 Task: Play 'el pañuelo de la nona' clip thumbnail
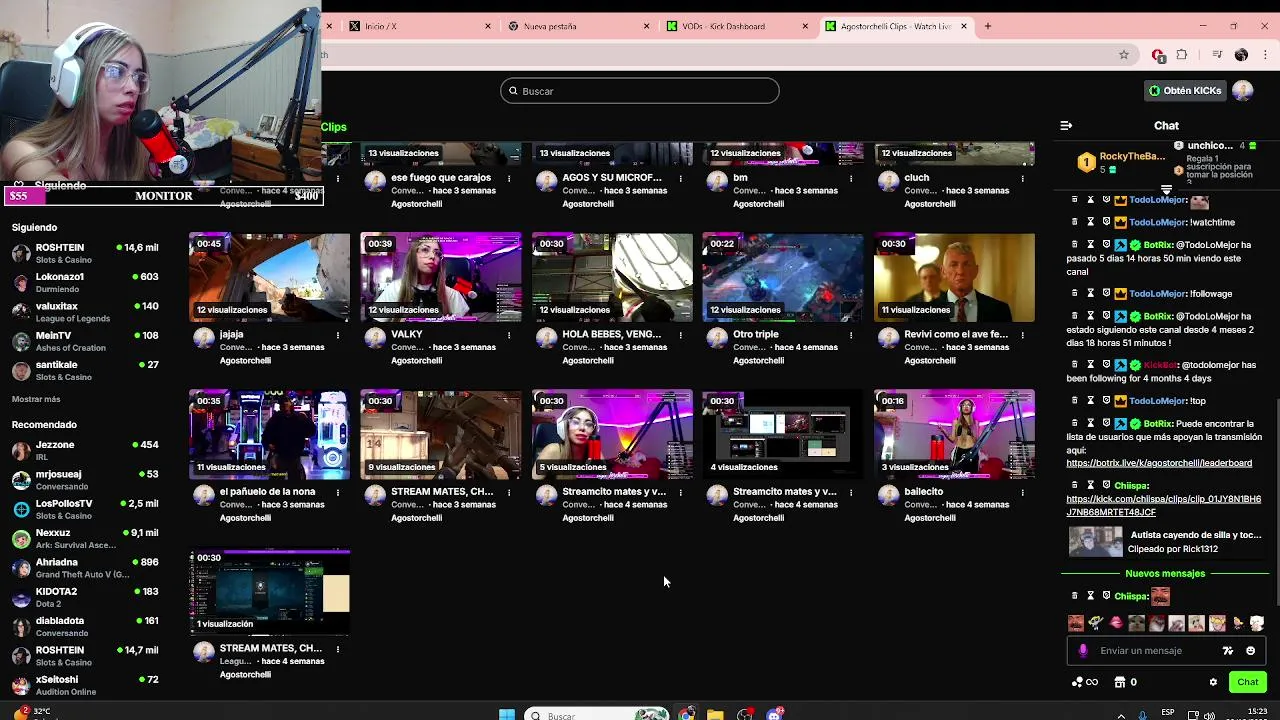point(269,434)
